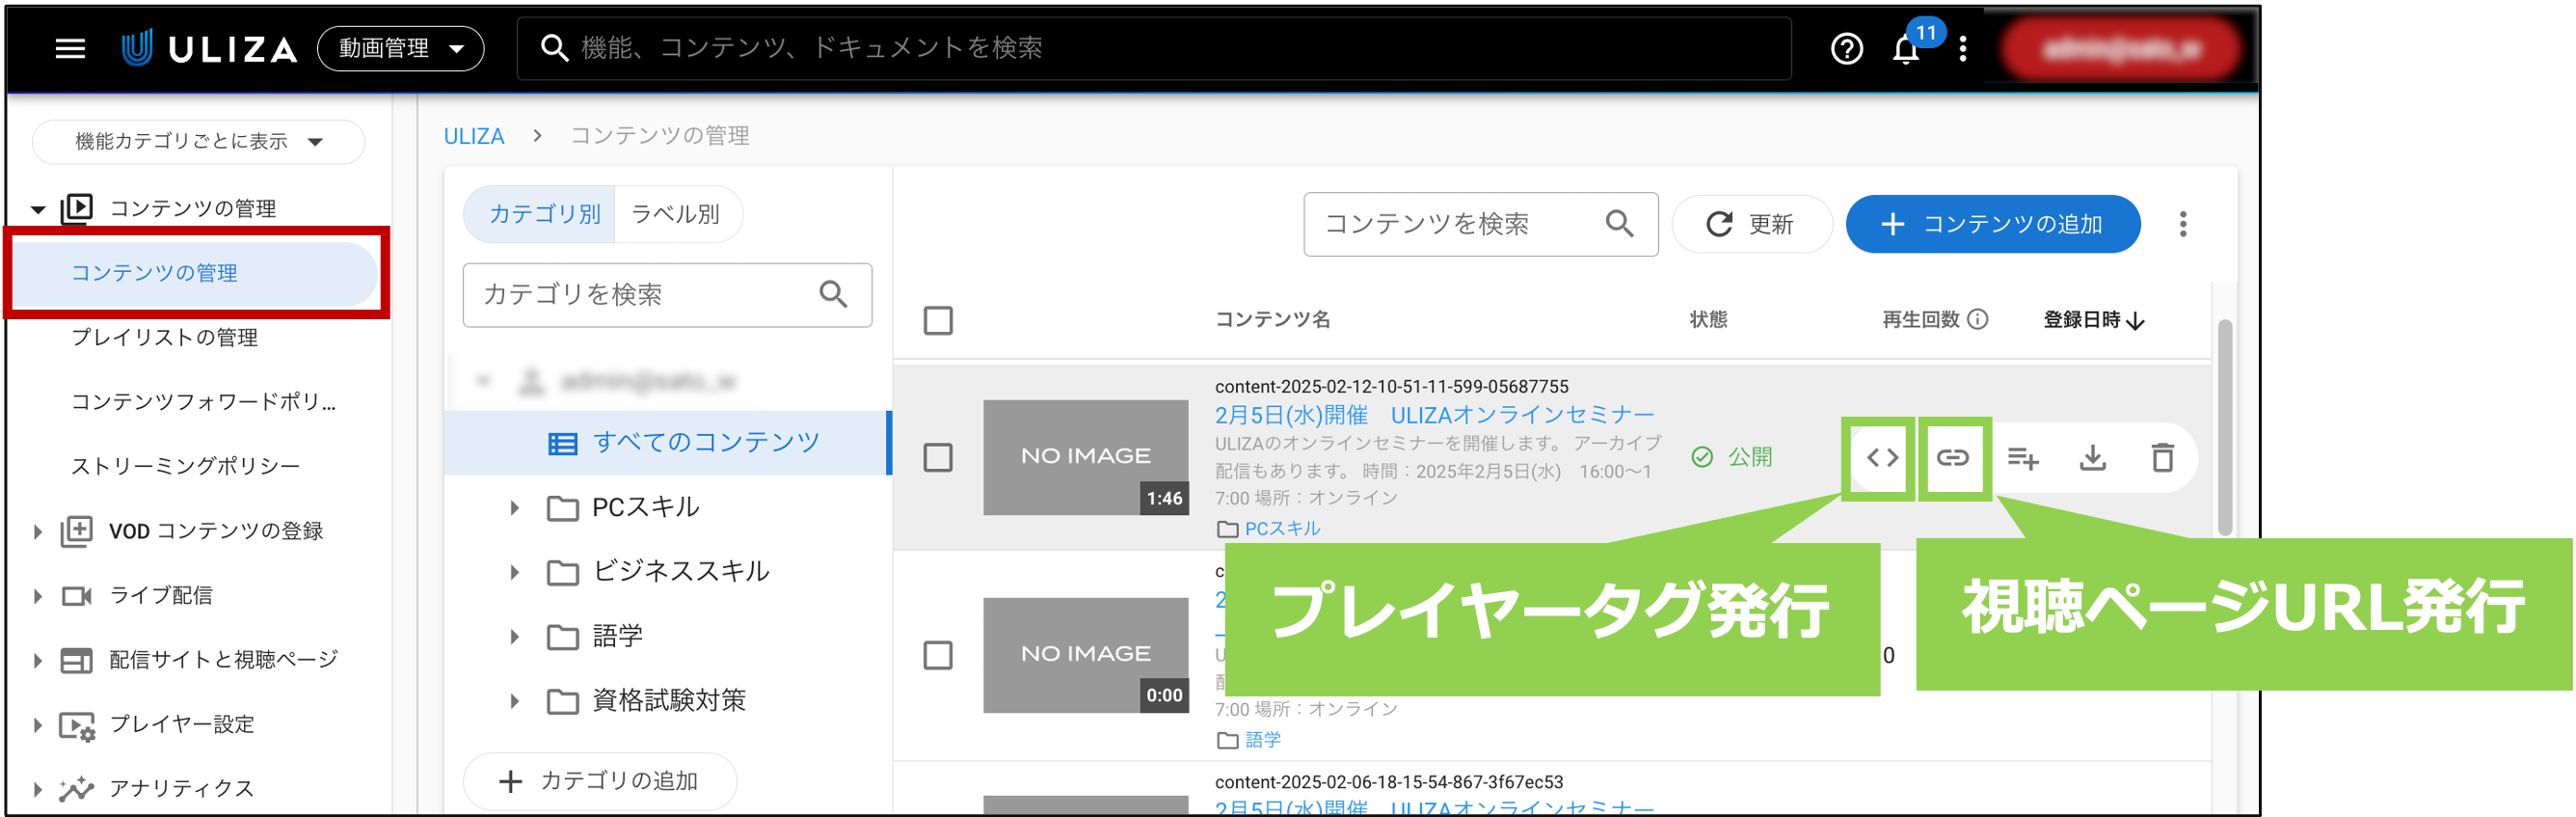Download first content via download icon
The image size is (2576, 817).
pyautogui.click(x=2092, y=458)
